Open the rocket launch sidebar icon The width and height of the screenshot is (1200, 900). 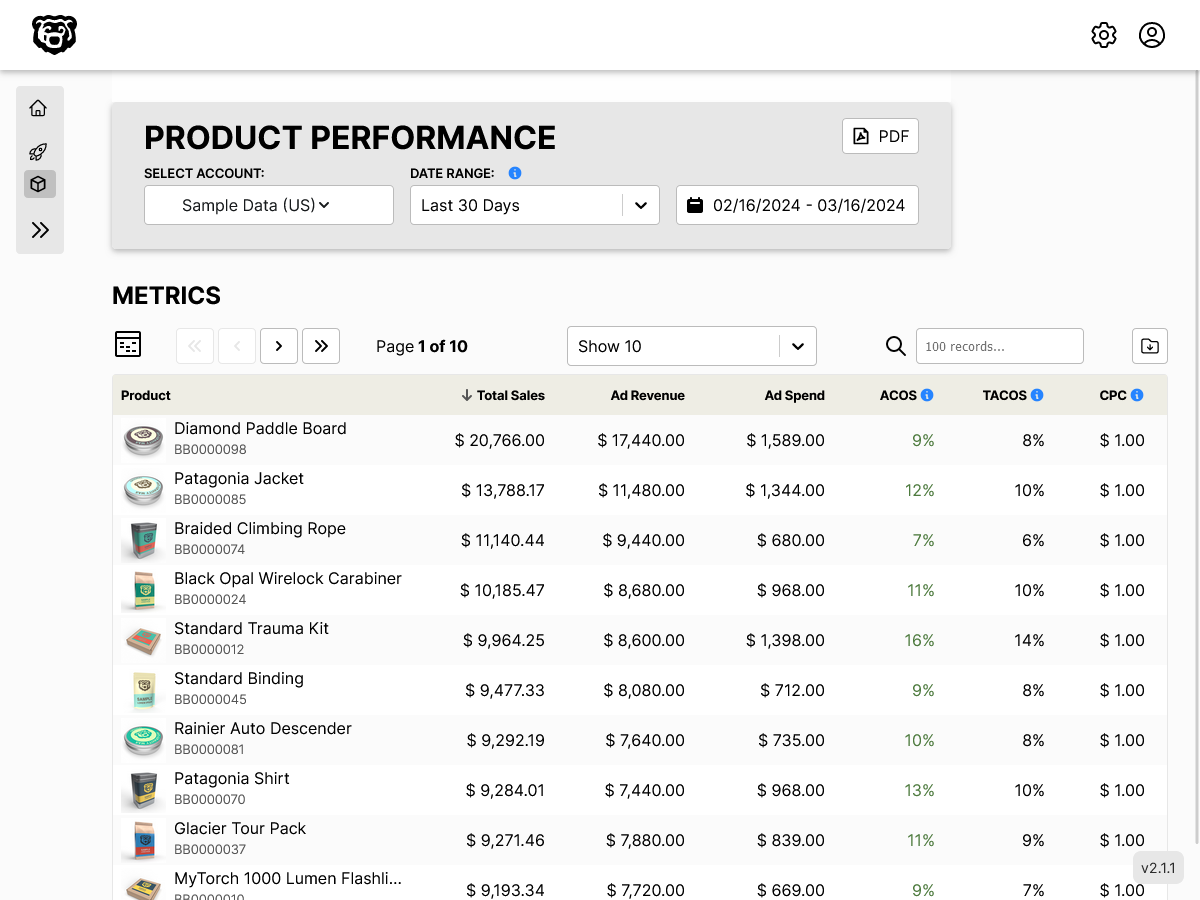[x=39, y=152]
